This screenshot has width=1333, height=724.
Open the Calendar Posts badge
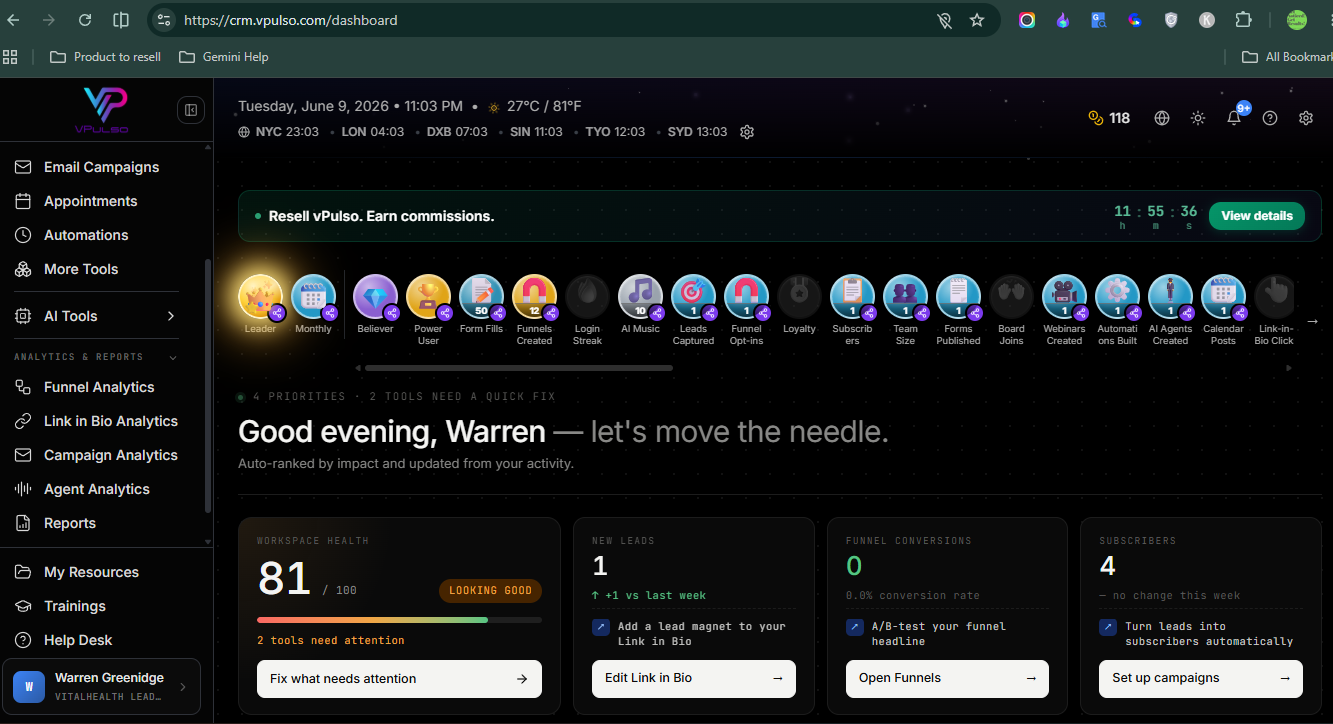coord(1223,297)
